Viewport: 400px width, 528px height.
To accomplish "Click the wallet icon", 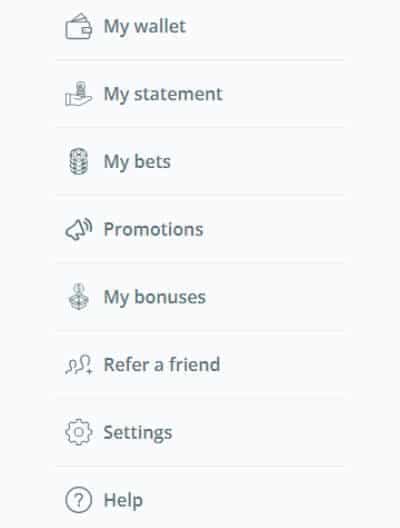I will pyautogui.click(x=78, y=26).
